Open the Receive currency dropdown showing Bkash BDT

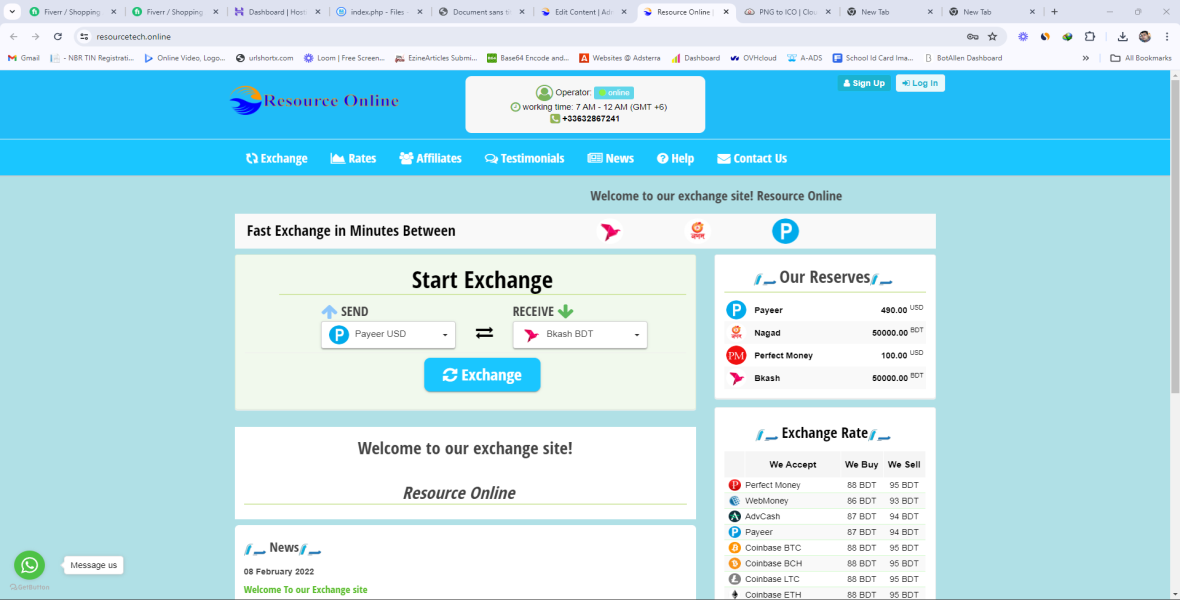click(580, 335)
